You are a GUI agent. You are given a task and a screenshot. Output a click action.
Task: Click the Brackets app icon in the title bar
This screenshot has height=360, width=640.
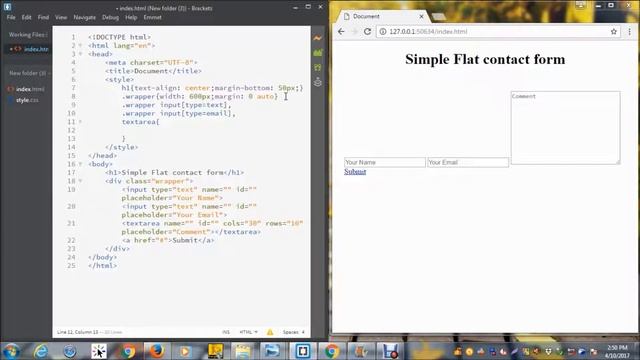7,7
